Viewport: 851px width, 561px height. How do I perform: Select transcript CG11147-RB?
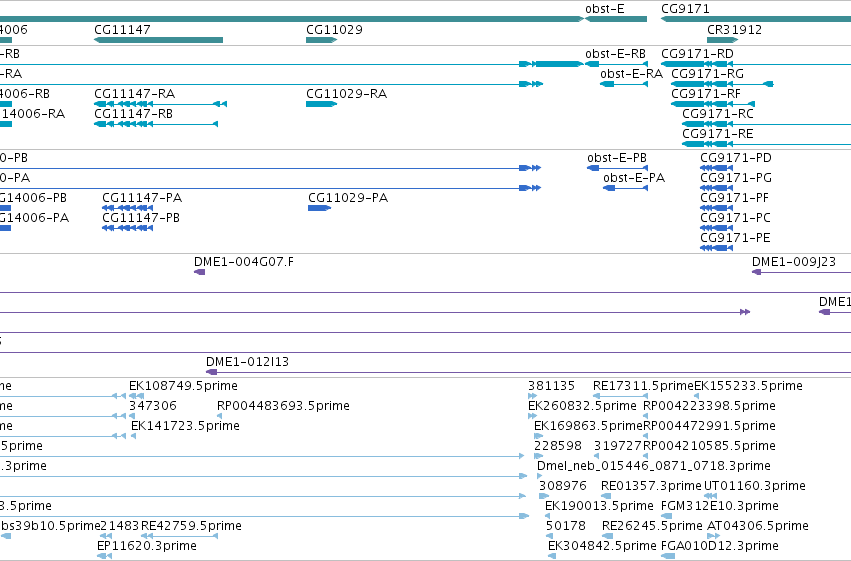coord(134,114)
